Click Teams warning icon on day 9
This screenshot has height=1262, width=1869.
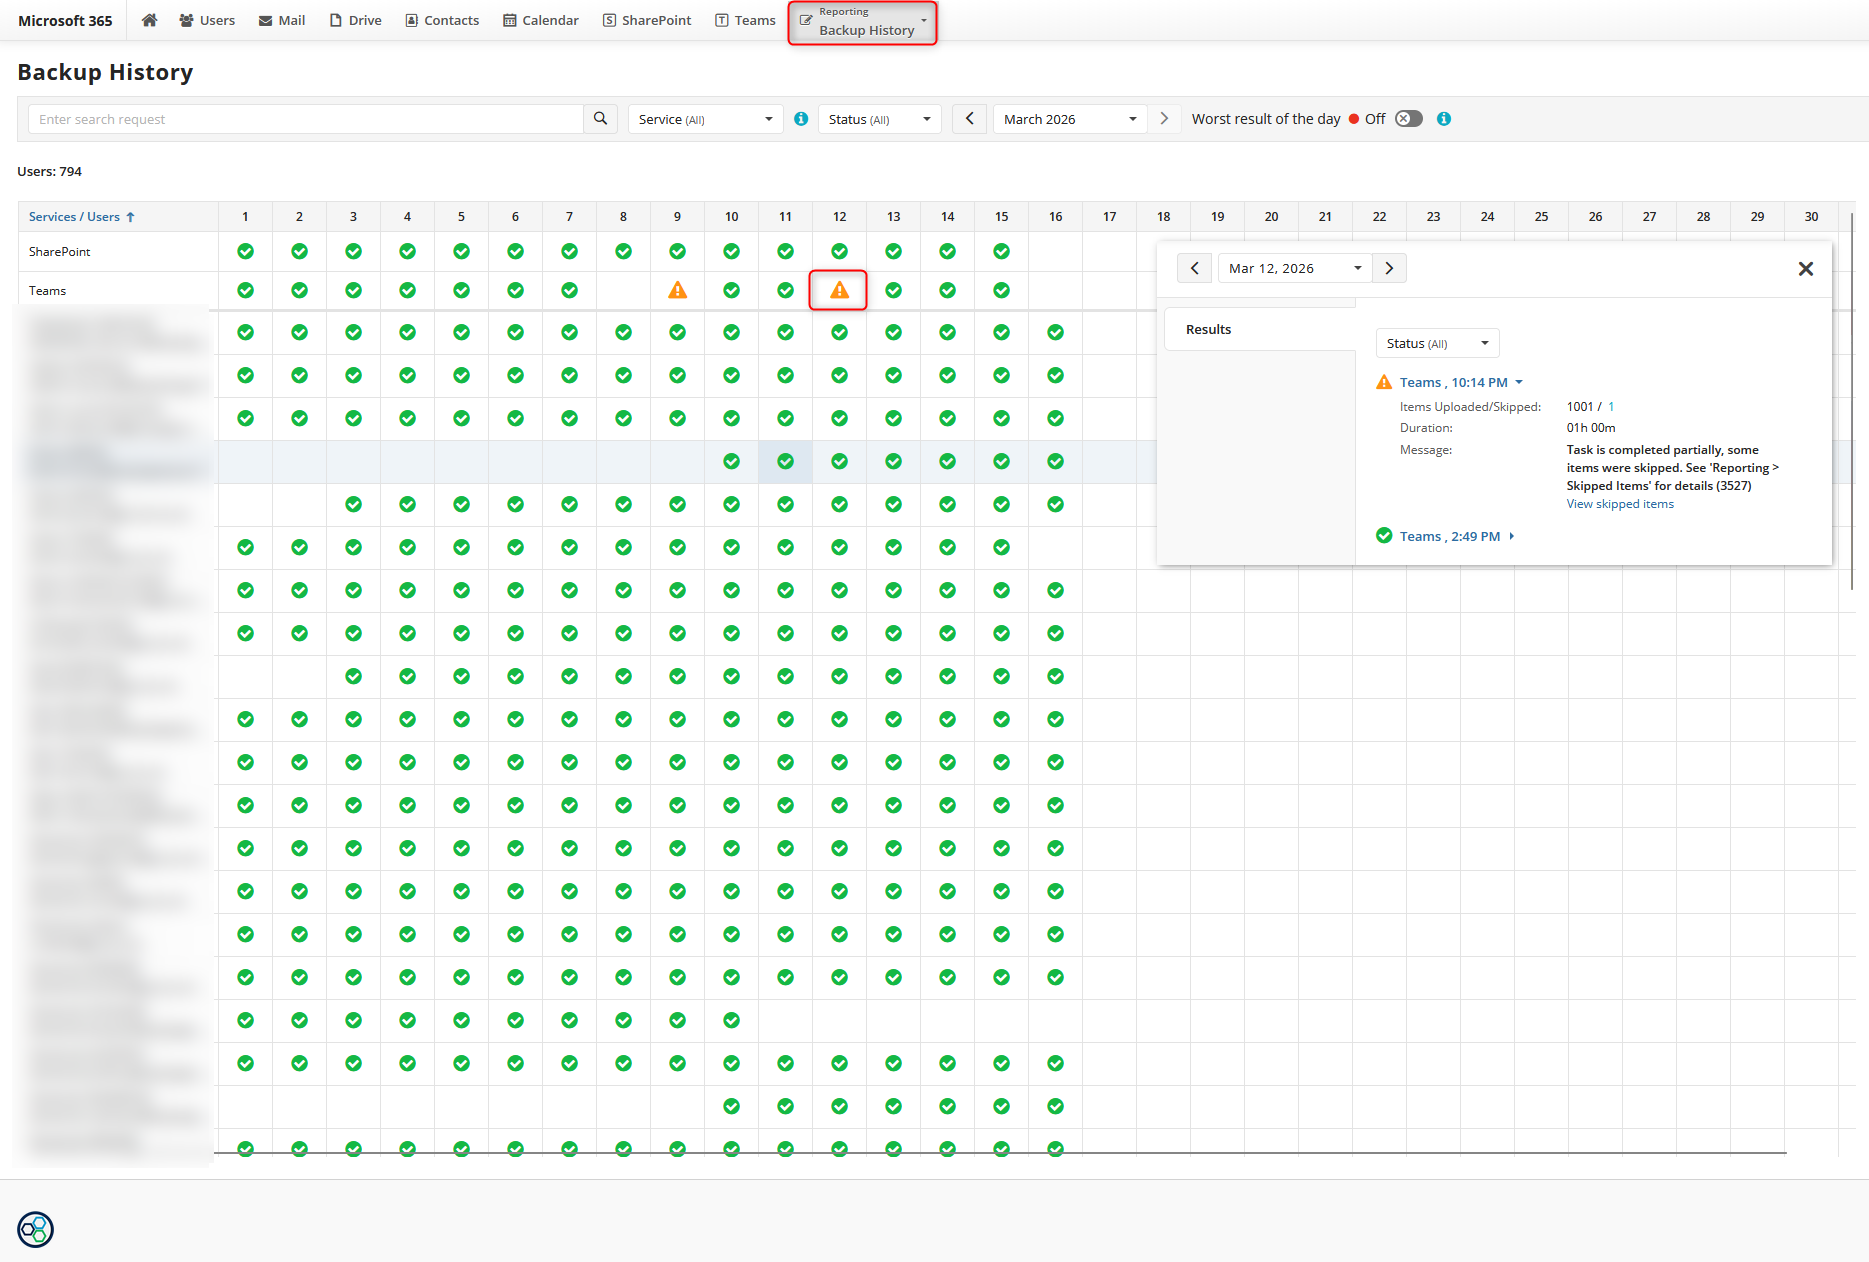tap(677, 291)
